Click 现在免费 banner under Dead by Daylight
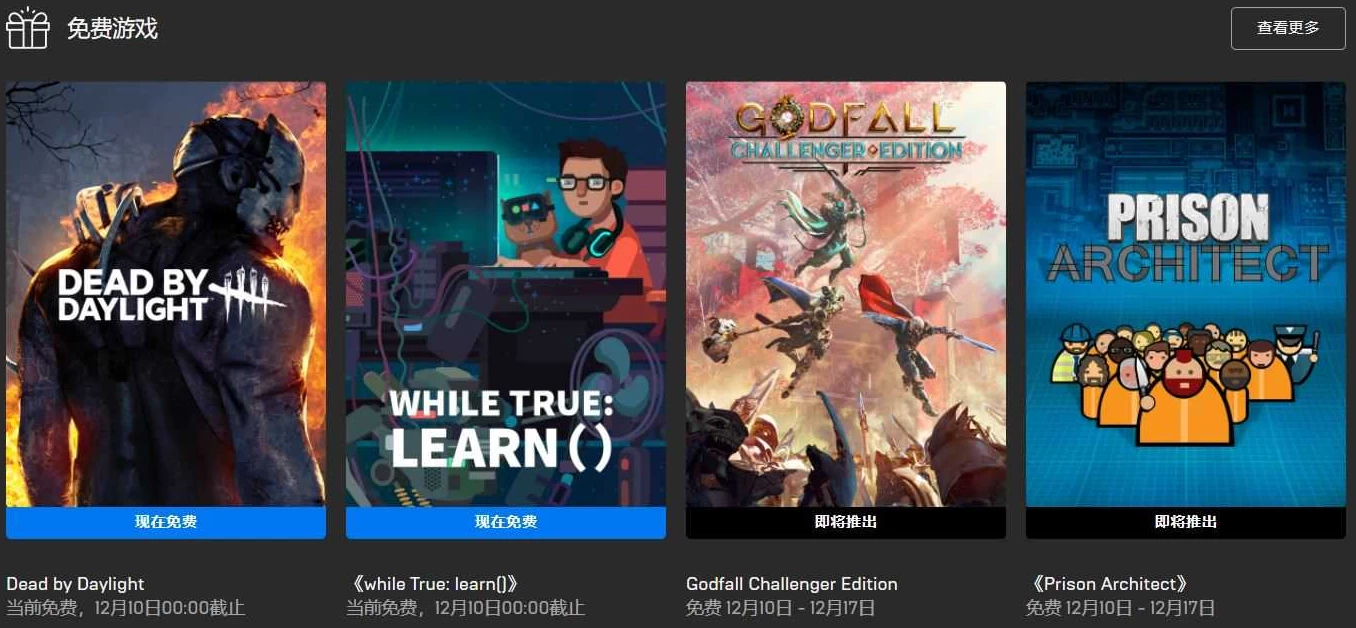The image size is (1356, 628). pos(166,522)
